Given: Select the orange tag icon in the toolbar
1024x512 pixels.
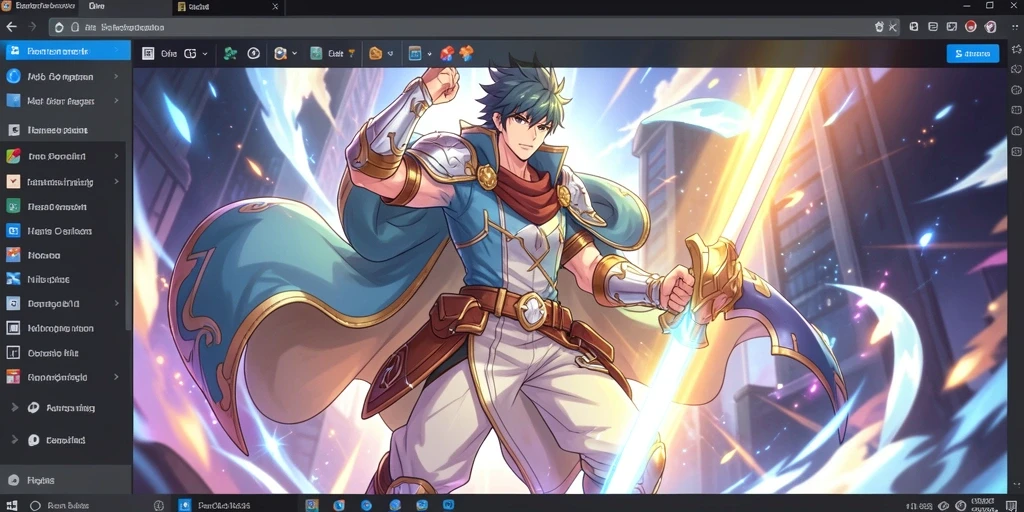Looking at the screenshot, I should 376,54.
